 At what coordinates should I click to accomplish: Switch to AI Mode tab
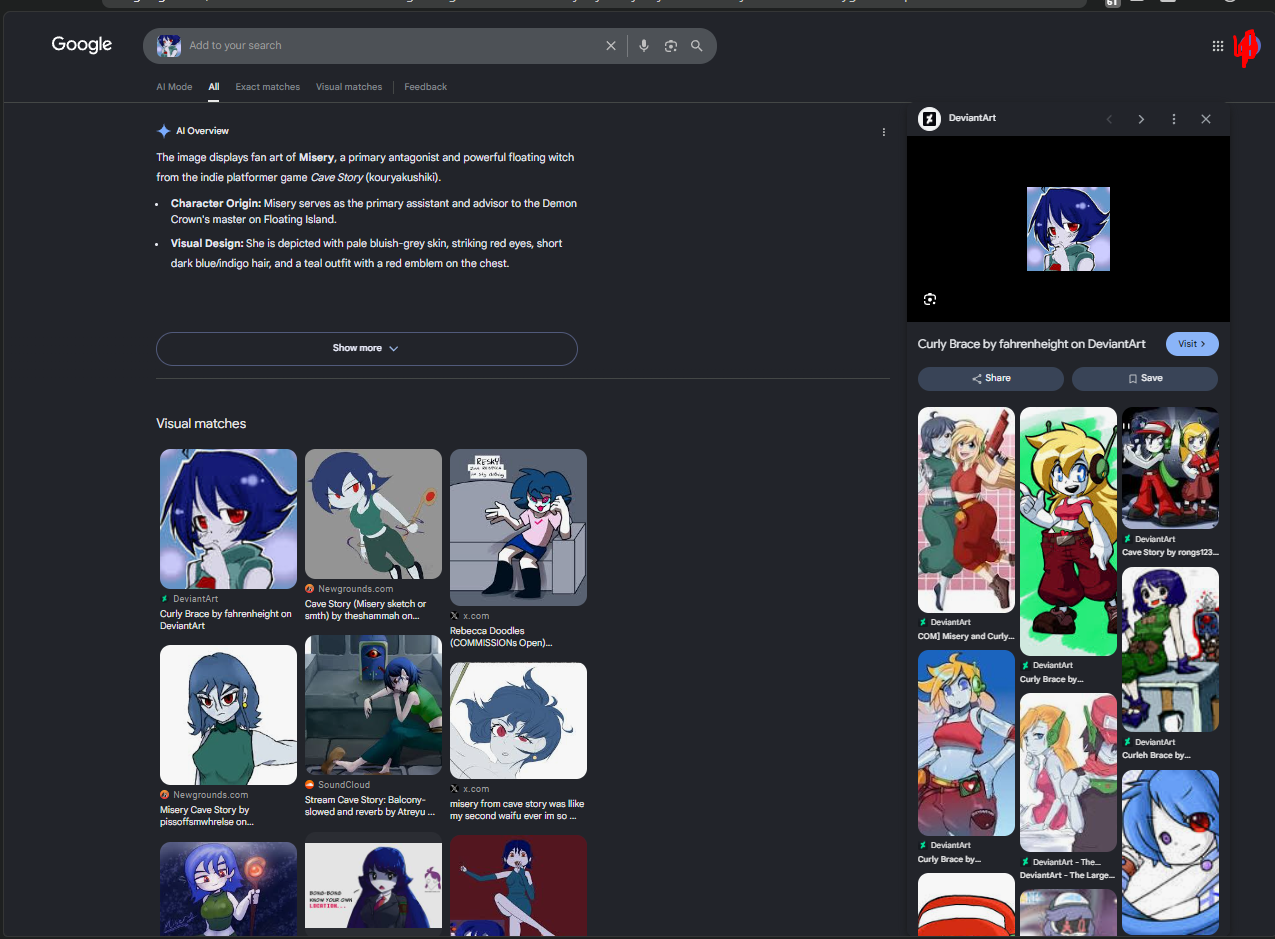click(174, 87)
